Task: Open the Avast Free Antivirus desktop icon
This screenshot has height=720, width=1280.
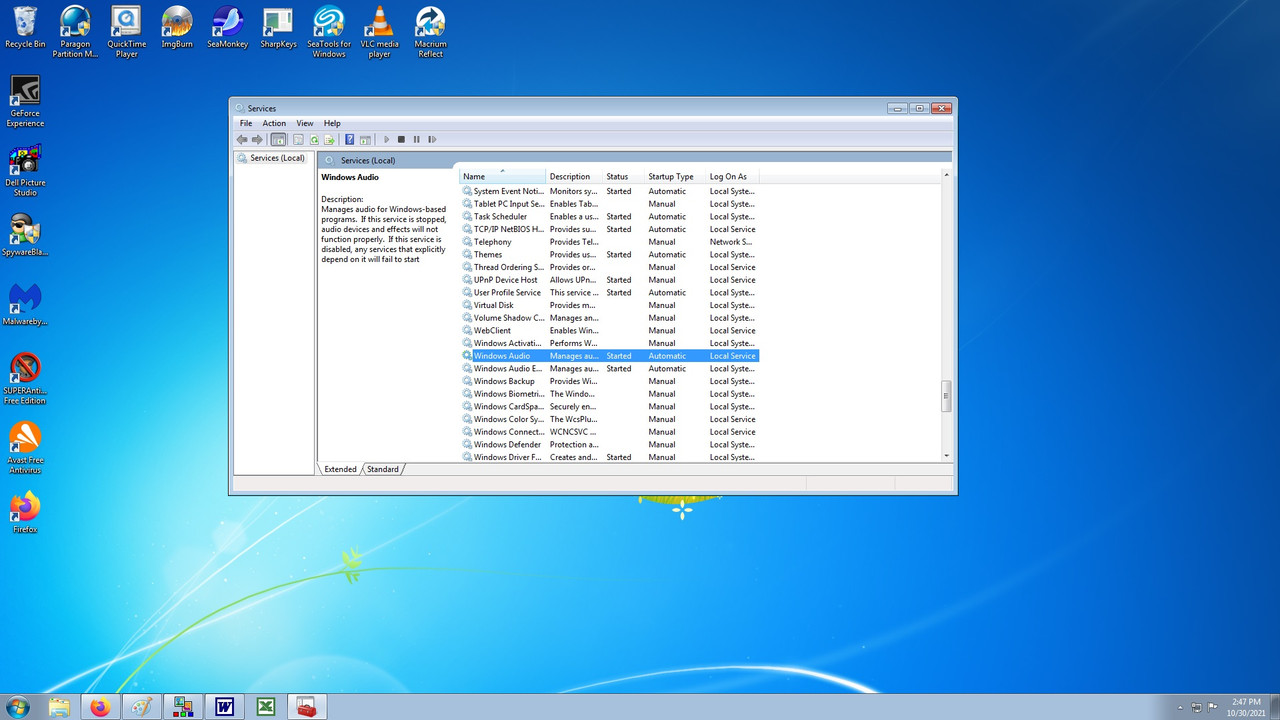Action: pyautogui.click(x=25, y=447)
